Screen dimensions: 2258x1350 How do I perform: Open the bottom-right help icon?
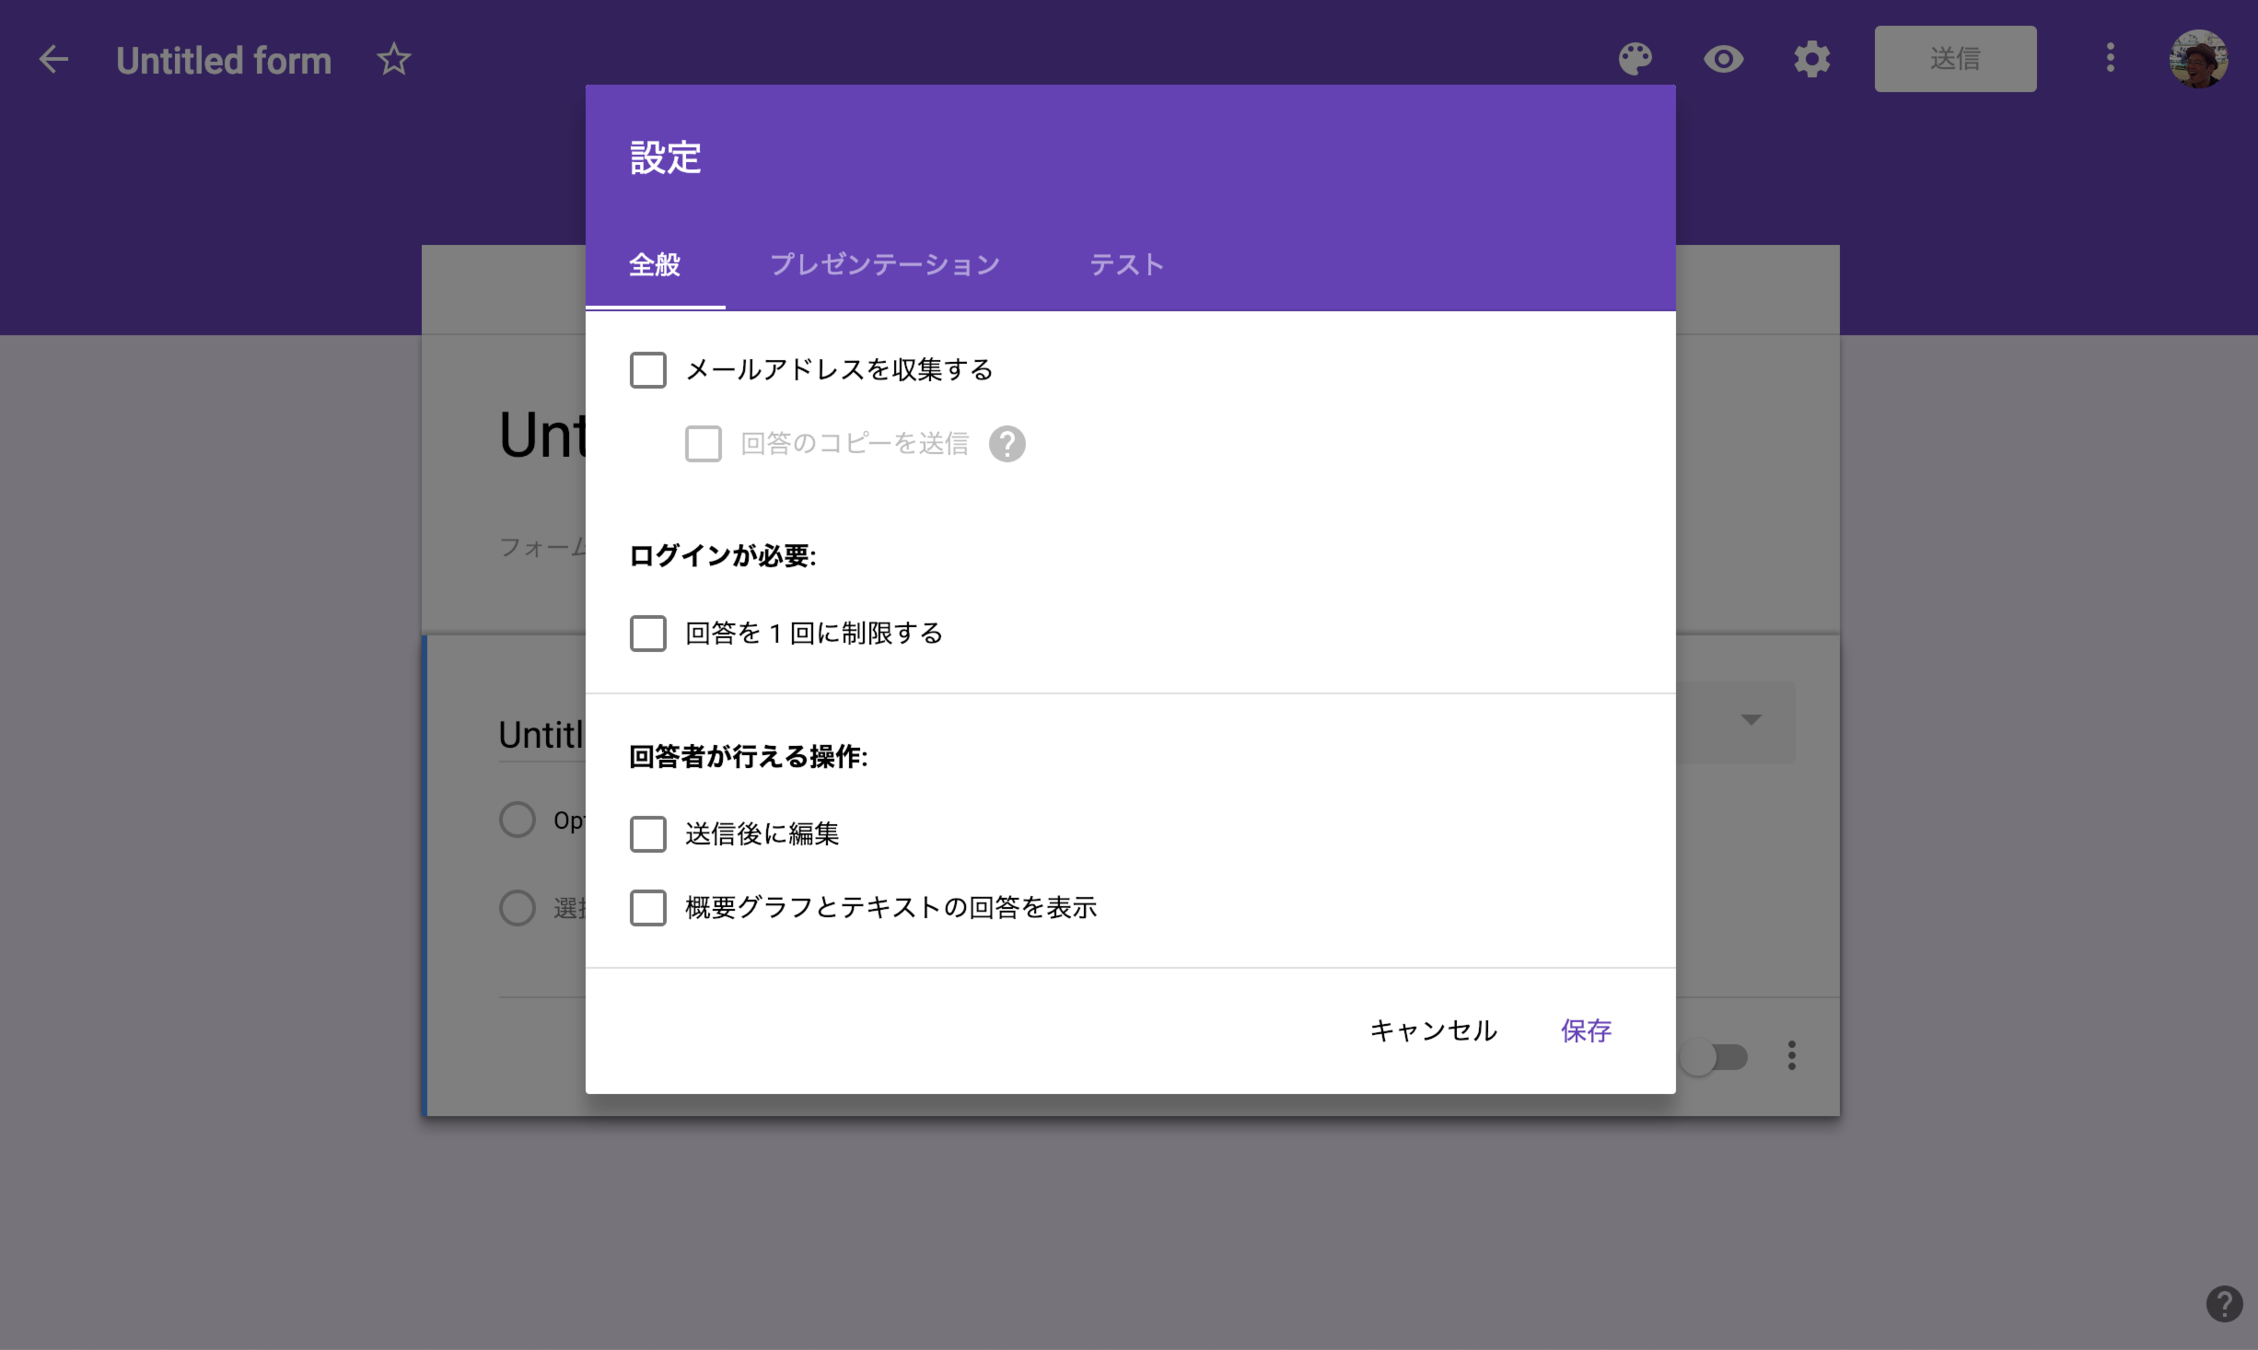pos(2224,1304)
